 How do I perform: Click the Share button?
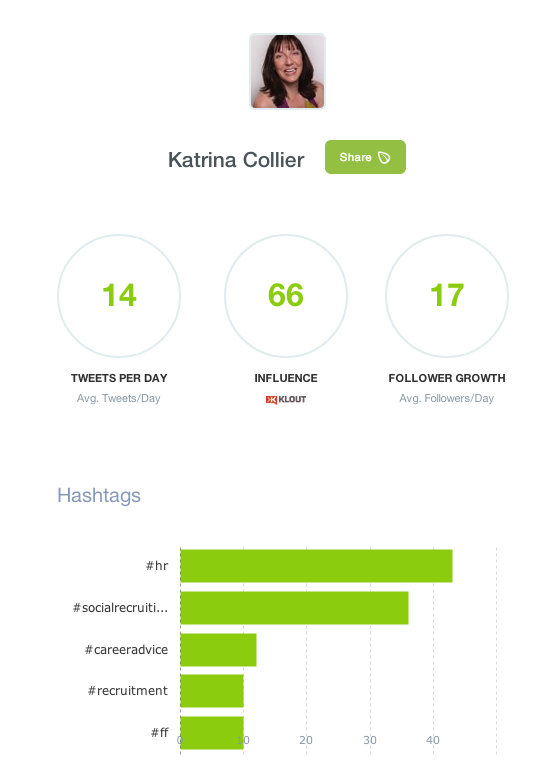click(x=365, y=157)
